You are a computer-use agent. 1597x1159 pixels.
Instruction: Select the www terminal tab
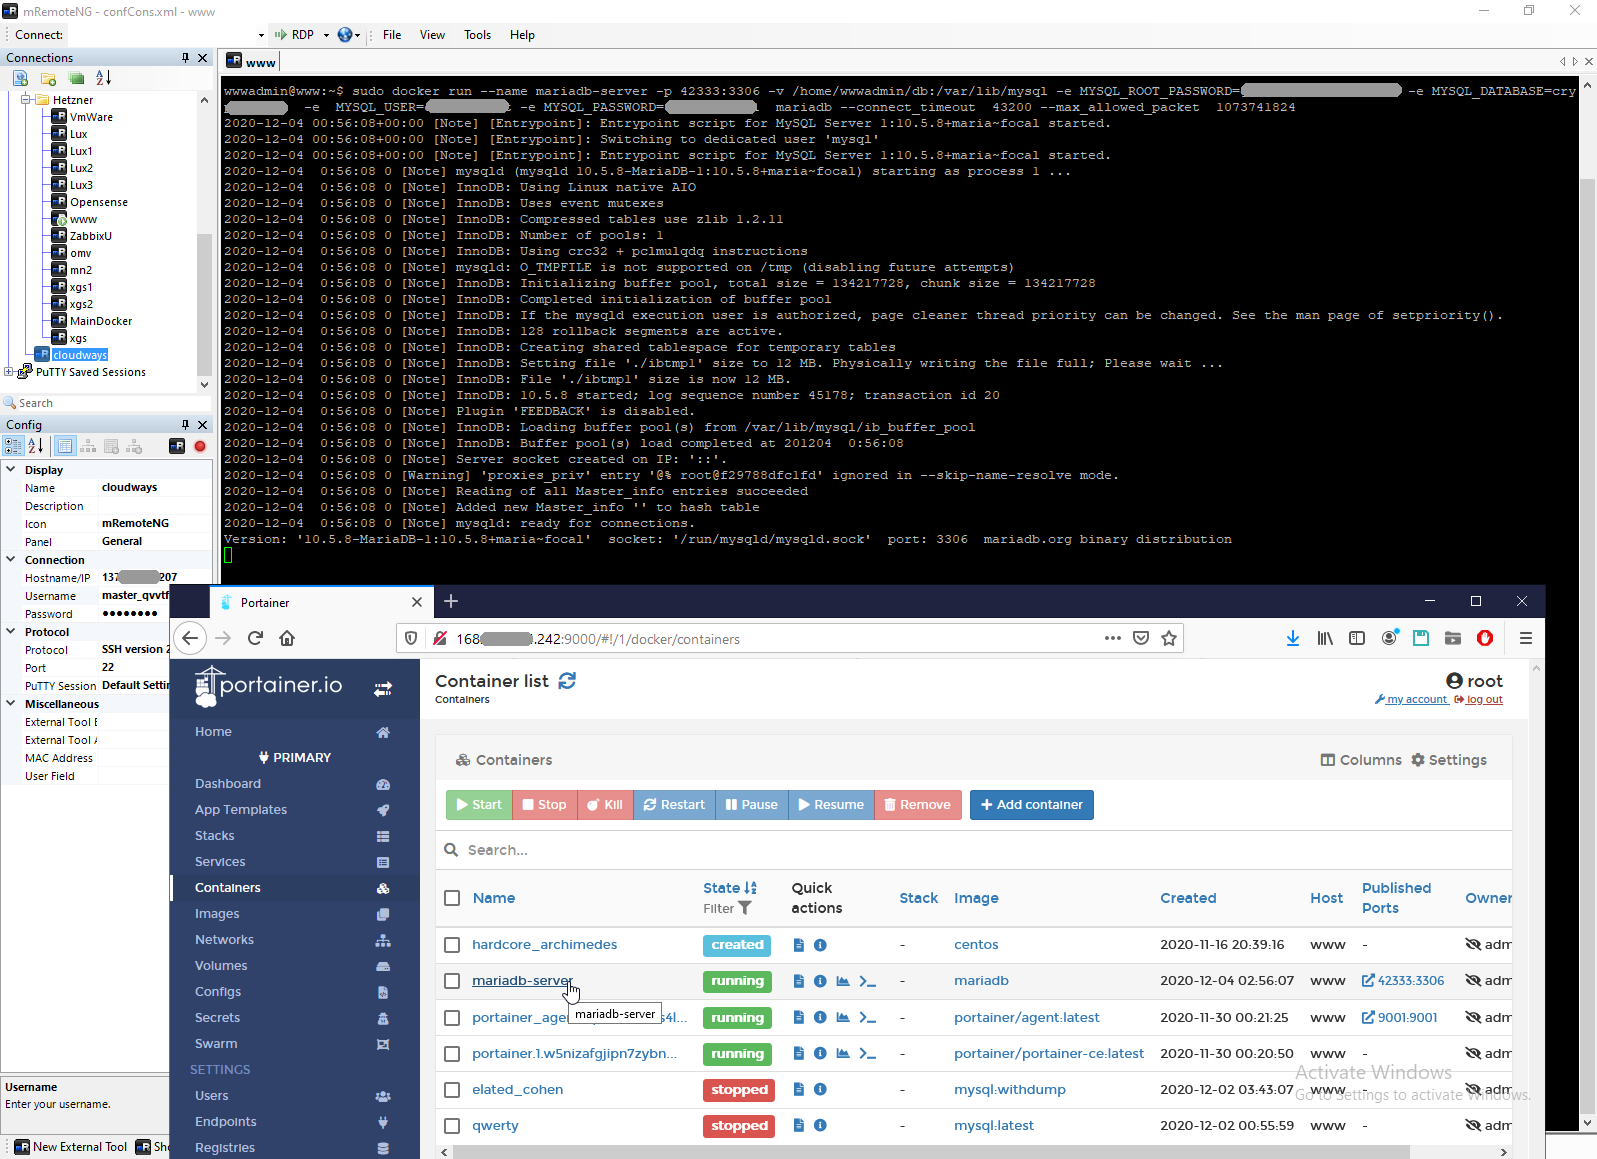tap(251, 62)
